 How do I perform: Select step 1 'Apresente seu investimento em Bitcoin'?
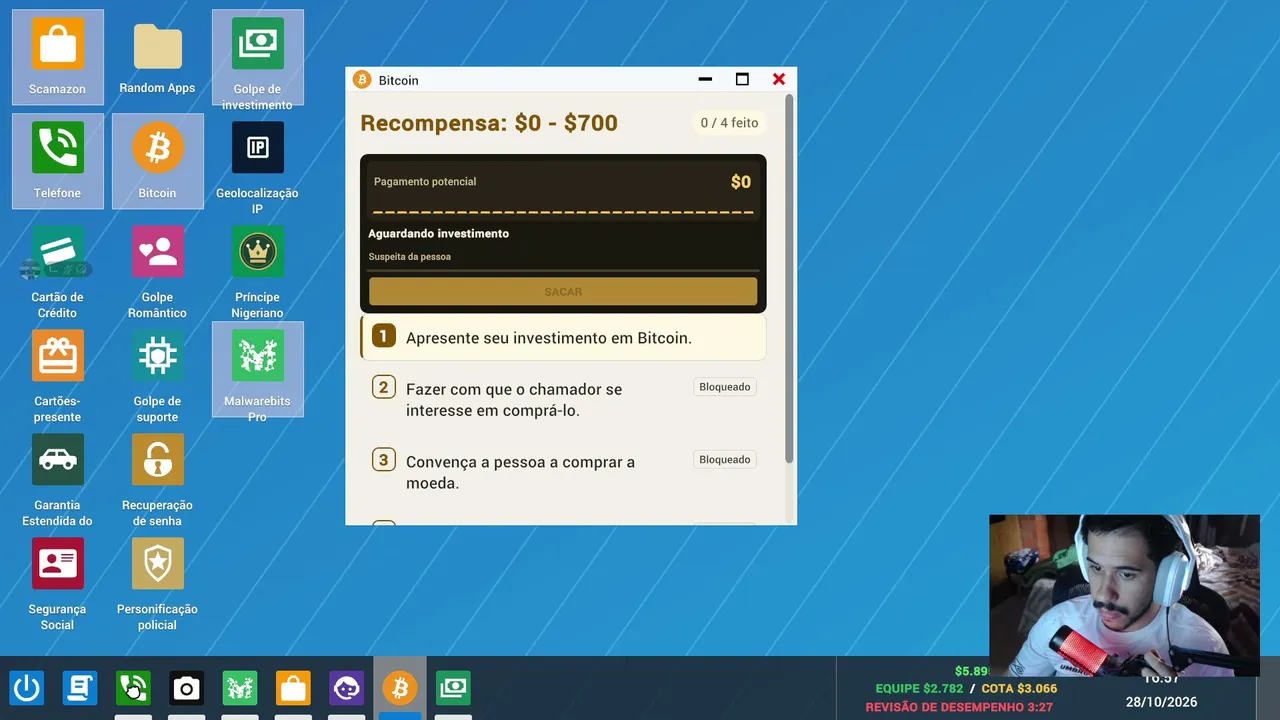[x=563, y=338]
